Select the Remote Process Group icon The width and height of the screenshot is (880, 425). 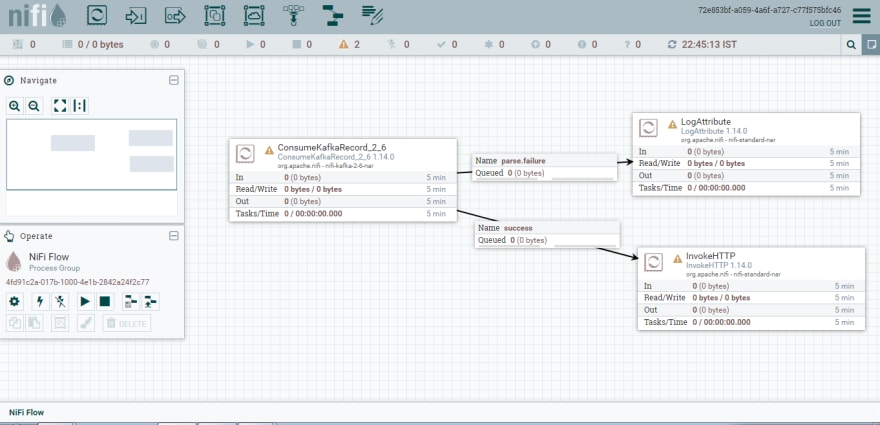pos(254,16)
